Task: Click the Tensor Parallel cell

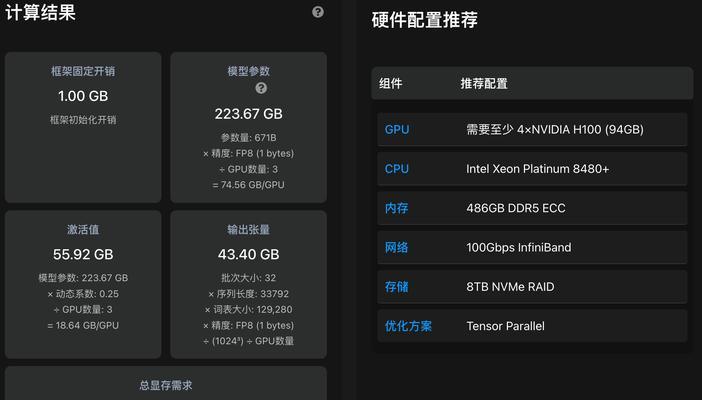Action: point(505,326)
